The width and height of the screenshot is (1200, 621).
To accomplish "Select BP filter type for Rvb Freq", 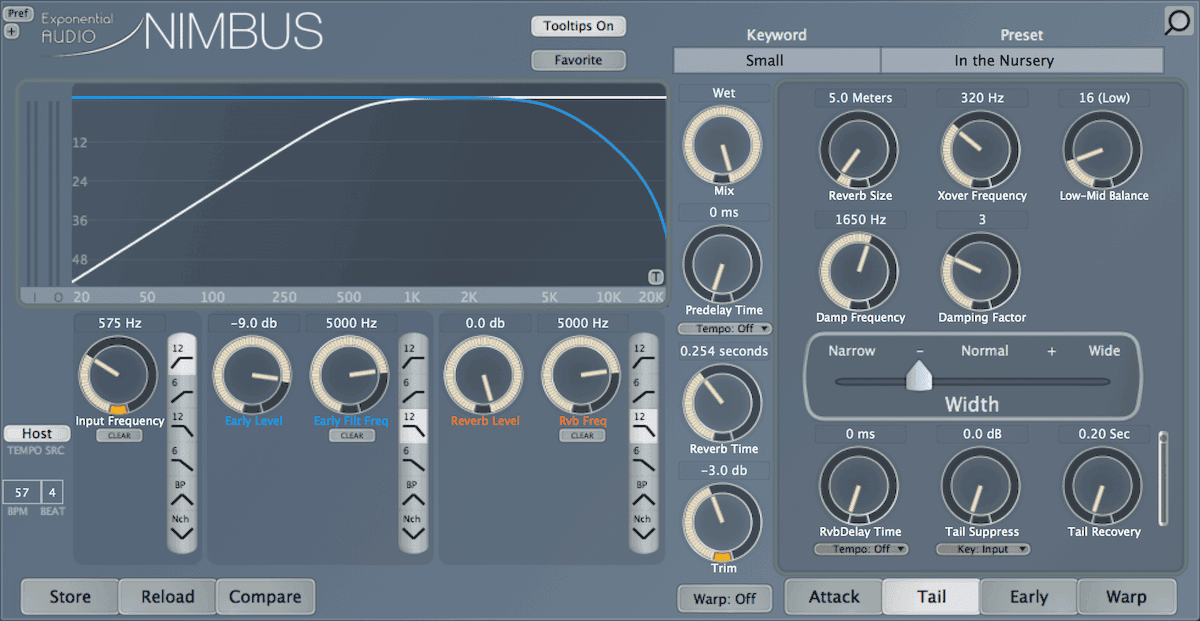I will 642,490.
